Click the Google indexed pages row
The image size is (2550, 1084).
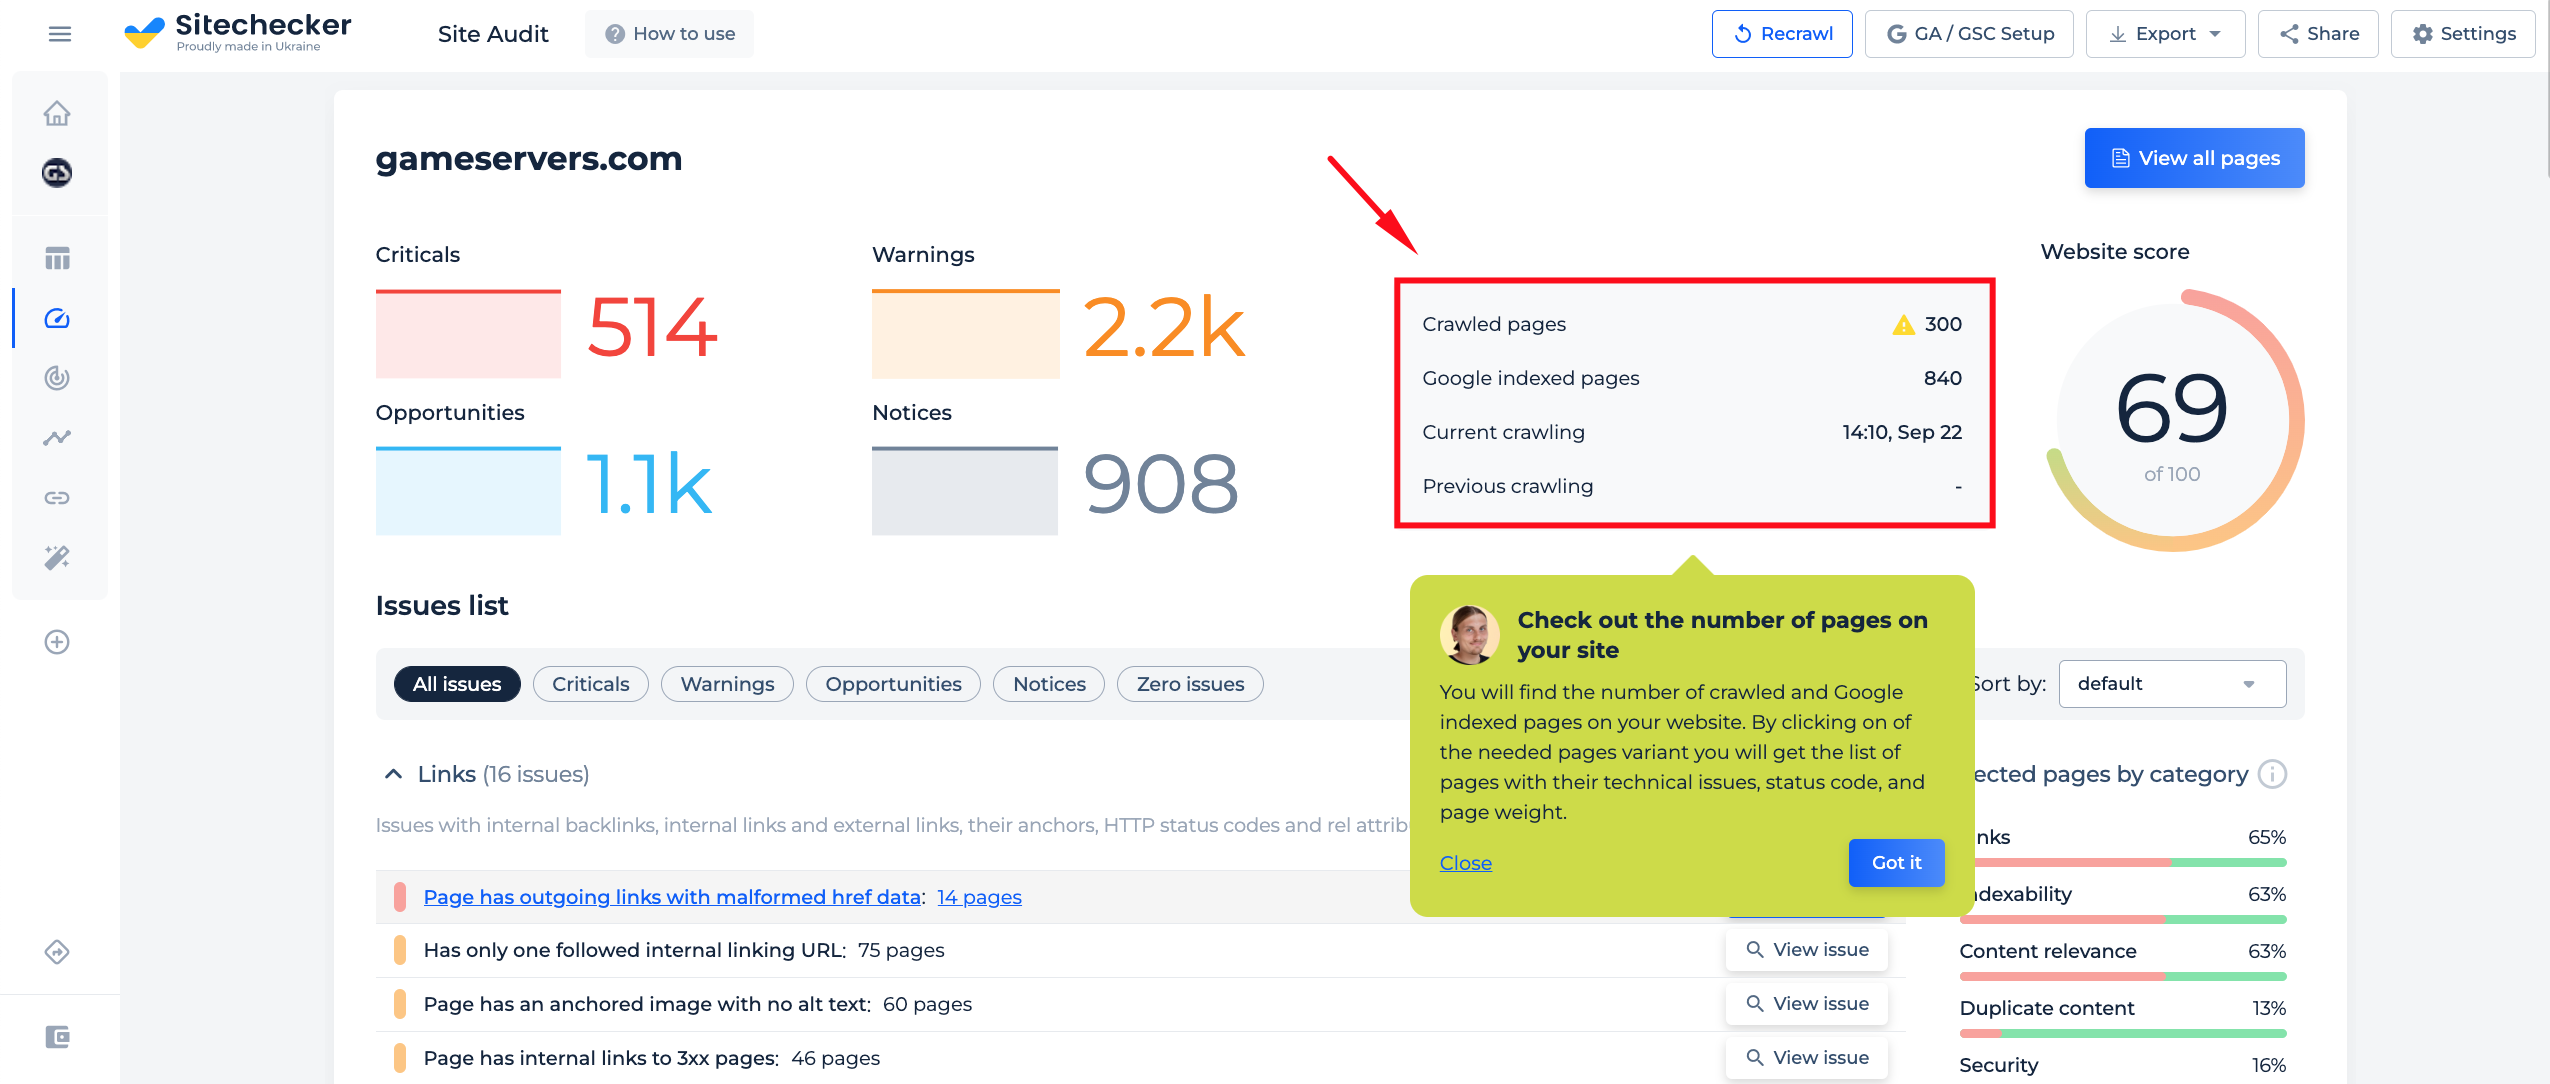pyautogui.click(x=1692, y=378)
